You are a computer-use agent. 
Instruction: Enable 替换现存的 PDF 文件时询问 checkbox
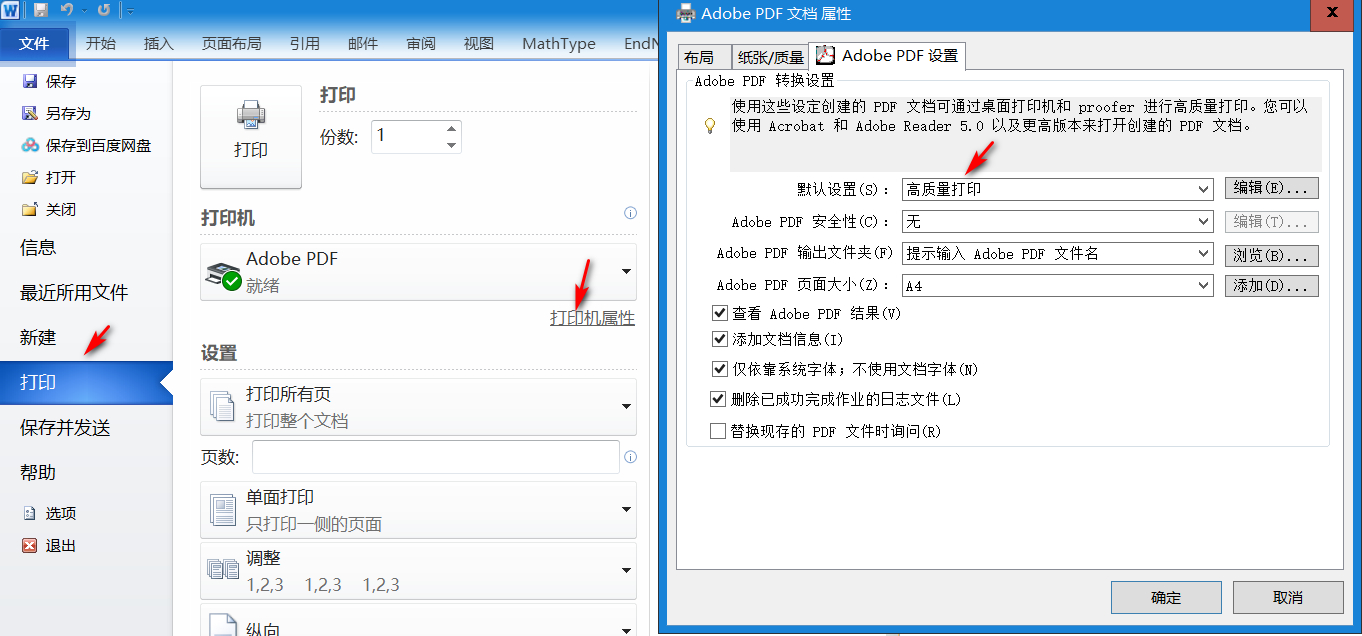[x=718, y=431]
